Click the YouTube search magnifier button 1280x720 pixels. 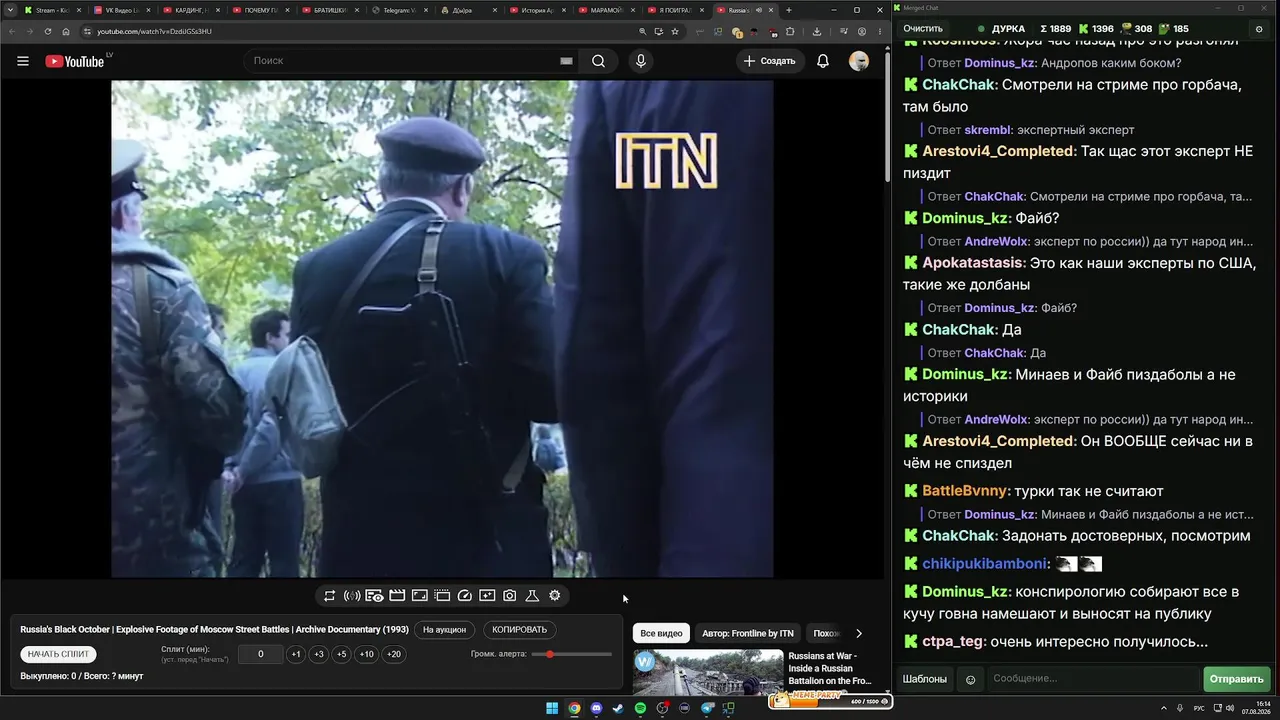pos(598,61)
